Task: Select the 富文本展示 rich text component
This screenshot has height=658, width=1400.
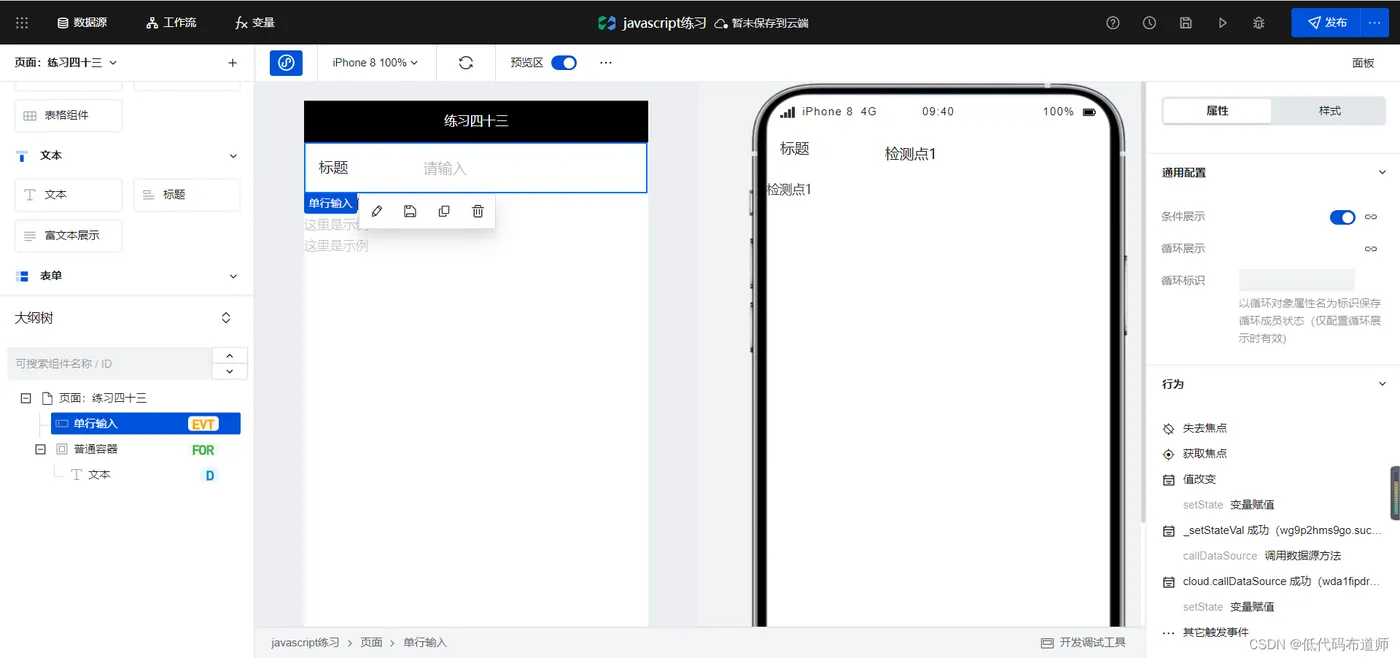Action: coord(68,236)
